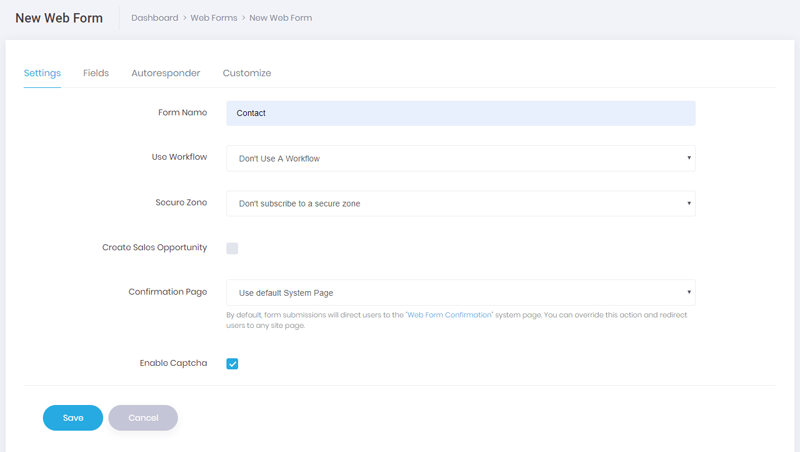Go to Web Forms in the breadcrumb
The height and width of the screenshot is (452, 800).
tap(214, 18)
